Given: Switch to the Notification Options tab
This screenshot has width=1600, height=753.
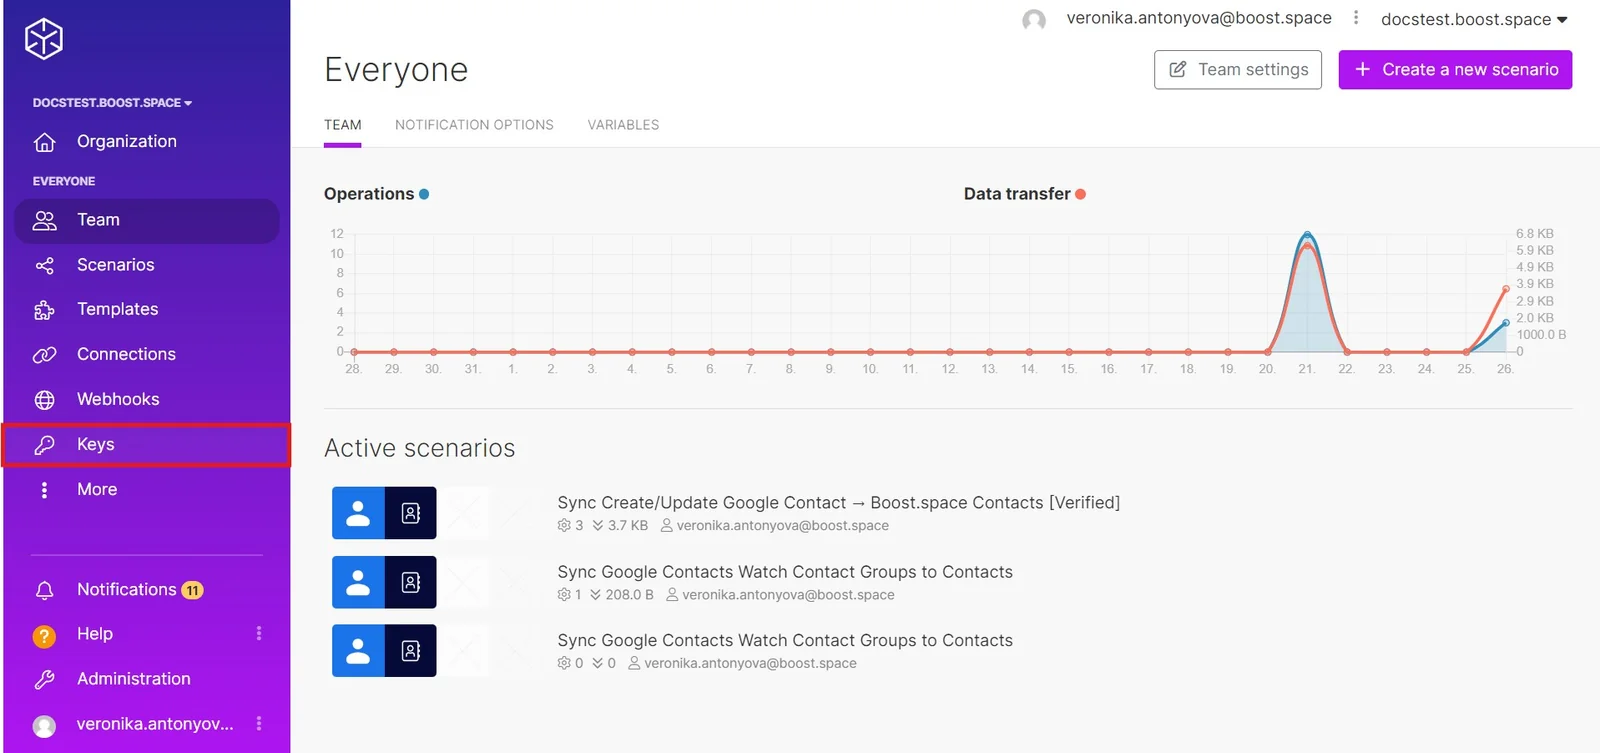Looking at the screenshot, I should click(x=474, y=125).
